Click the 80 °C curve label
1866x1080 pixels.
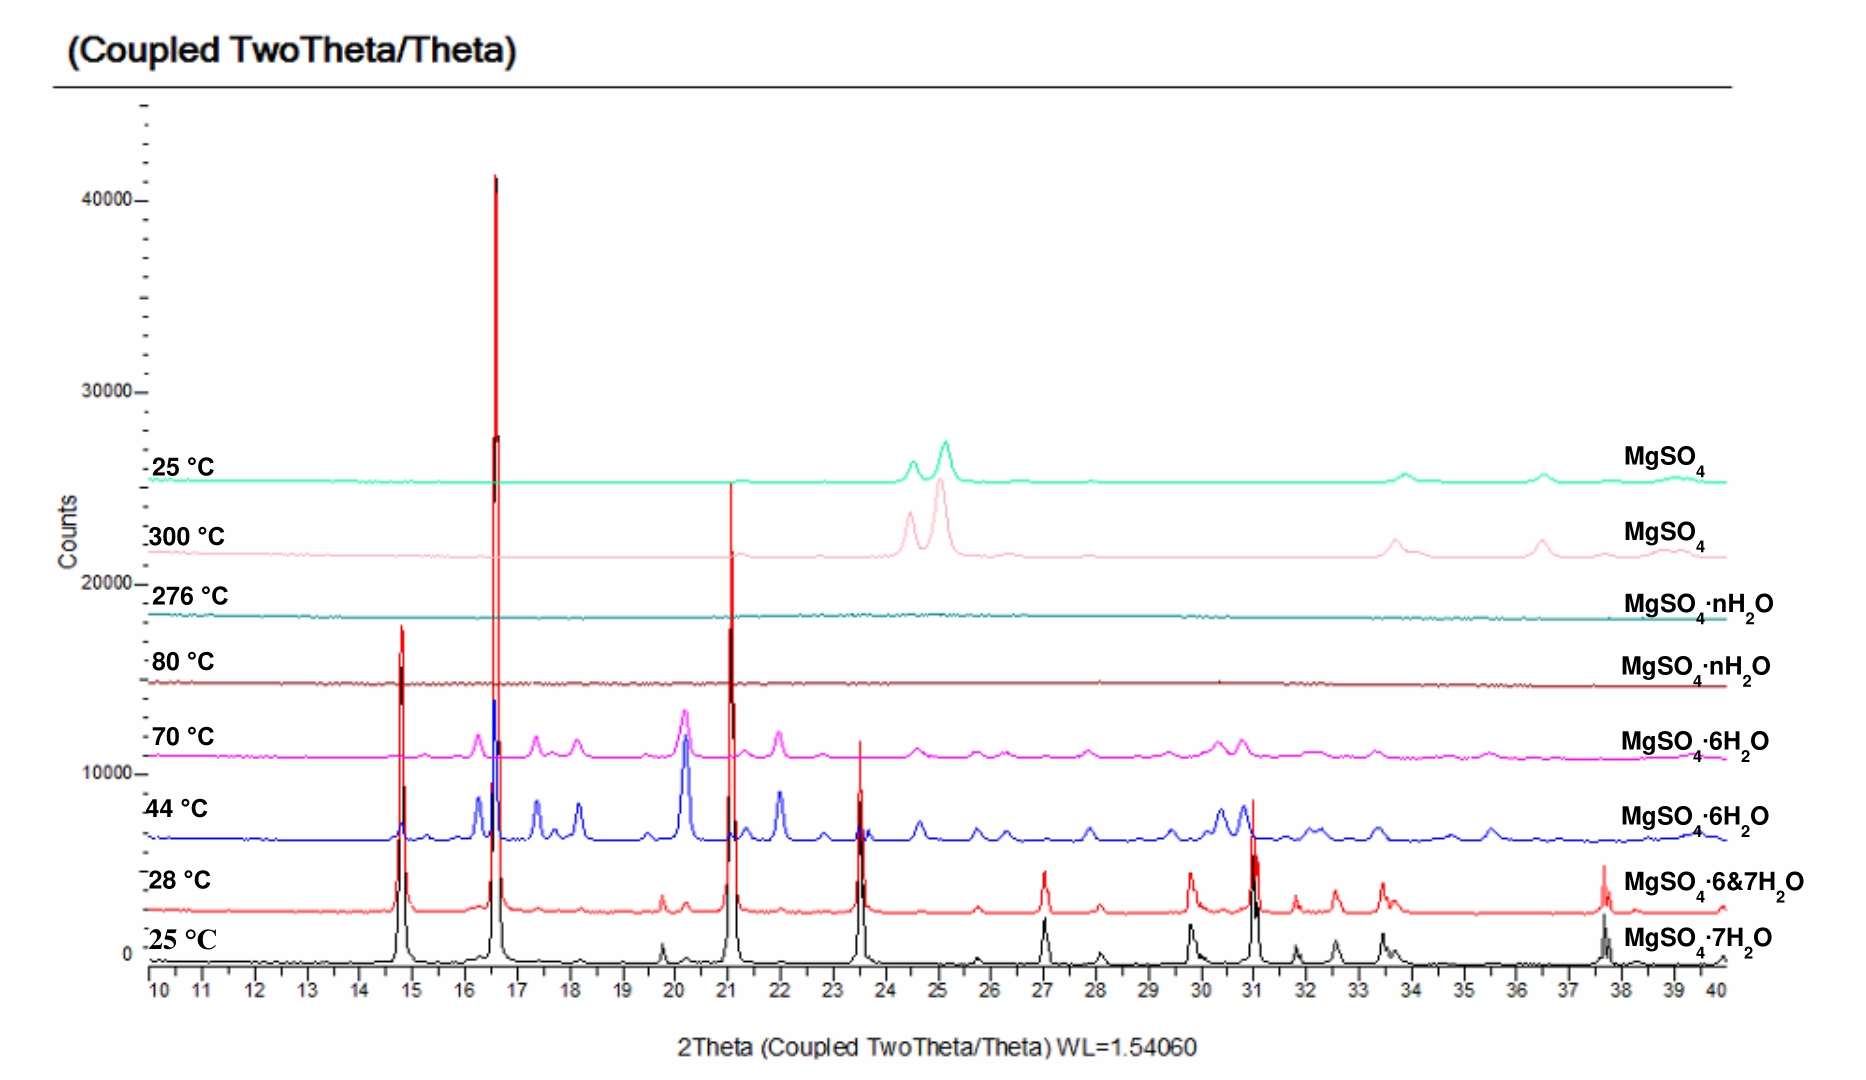182,661
